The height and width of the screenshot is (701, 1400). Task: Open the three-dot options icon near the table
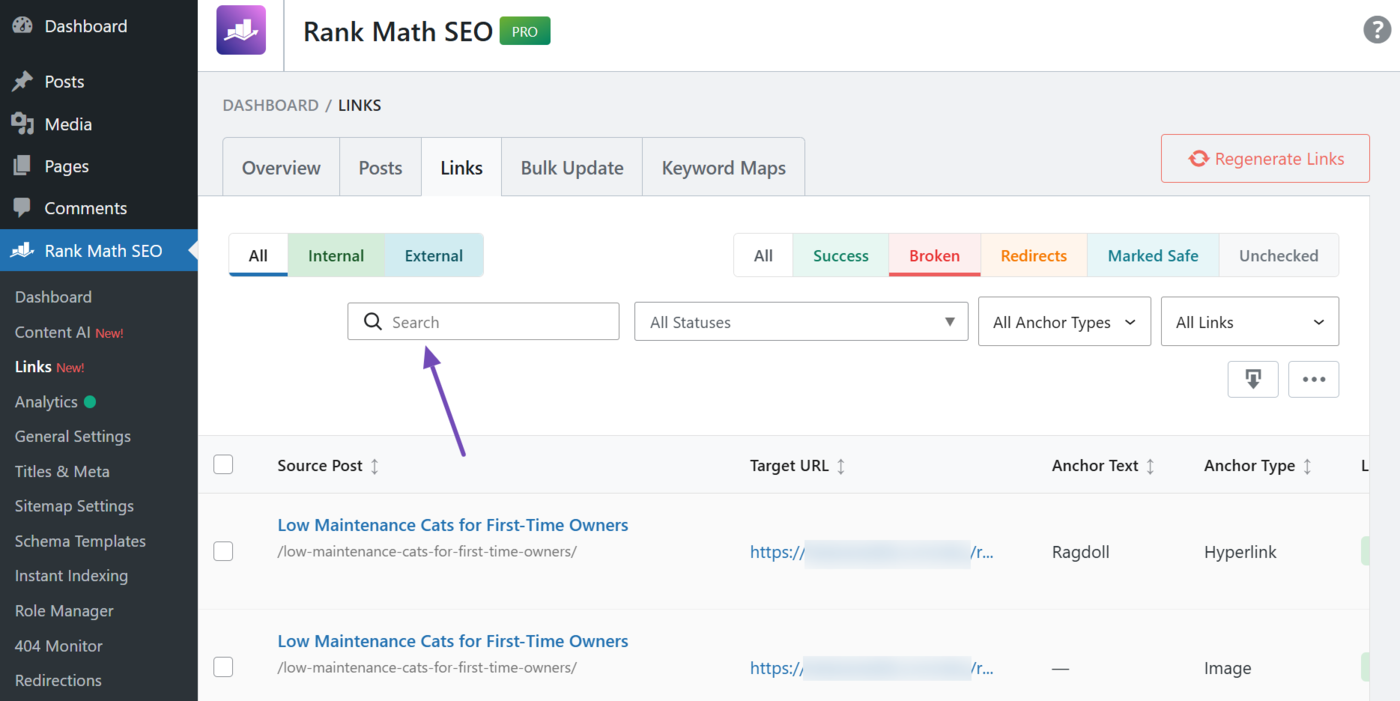pyautogui.click(x=1313, y=379)
